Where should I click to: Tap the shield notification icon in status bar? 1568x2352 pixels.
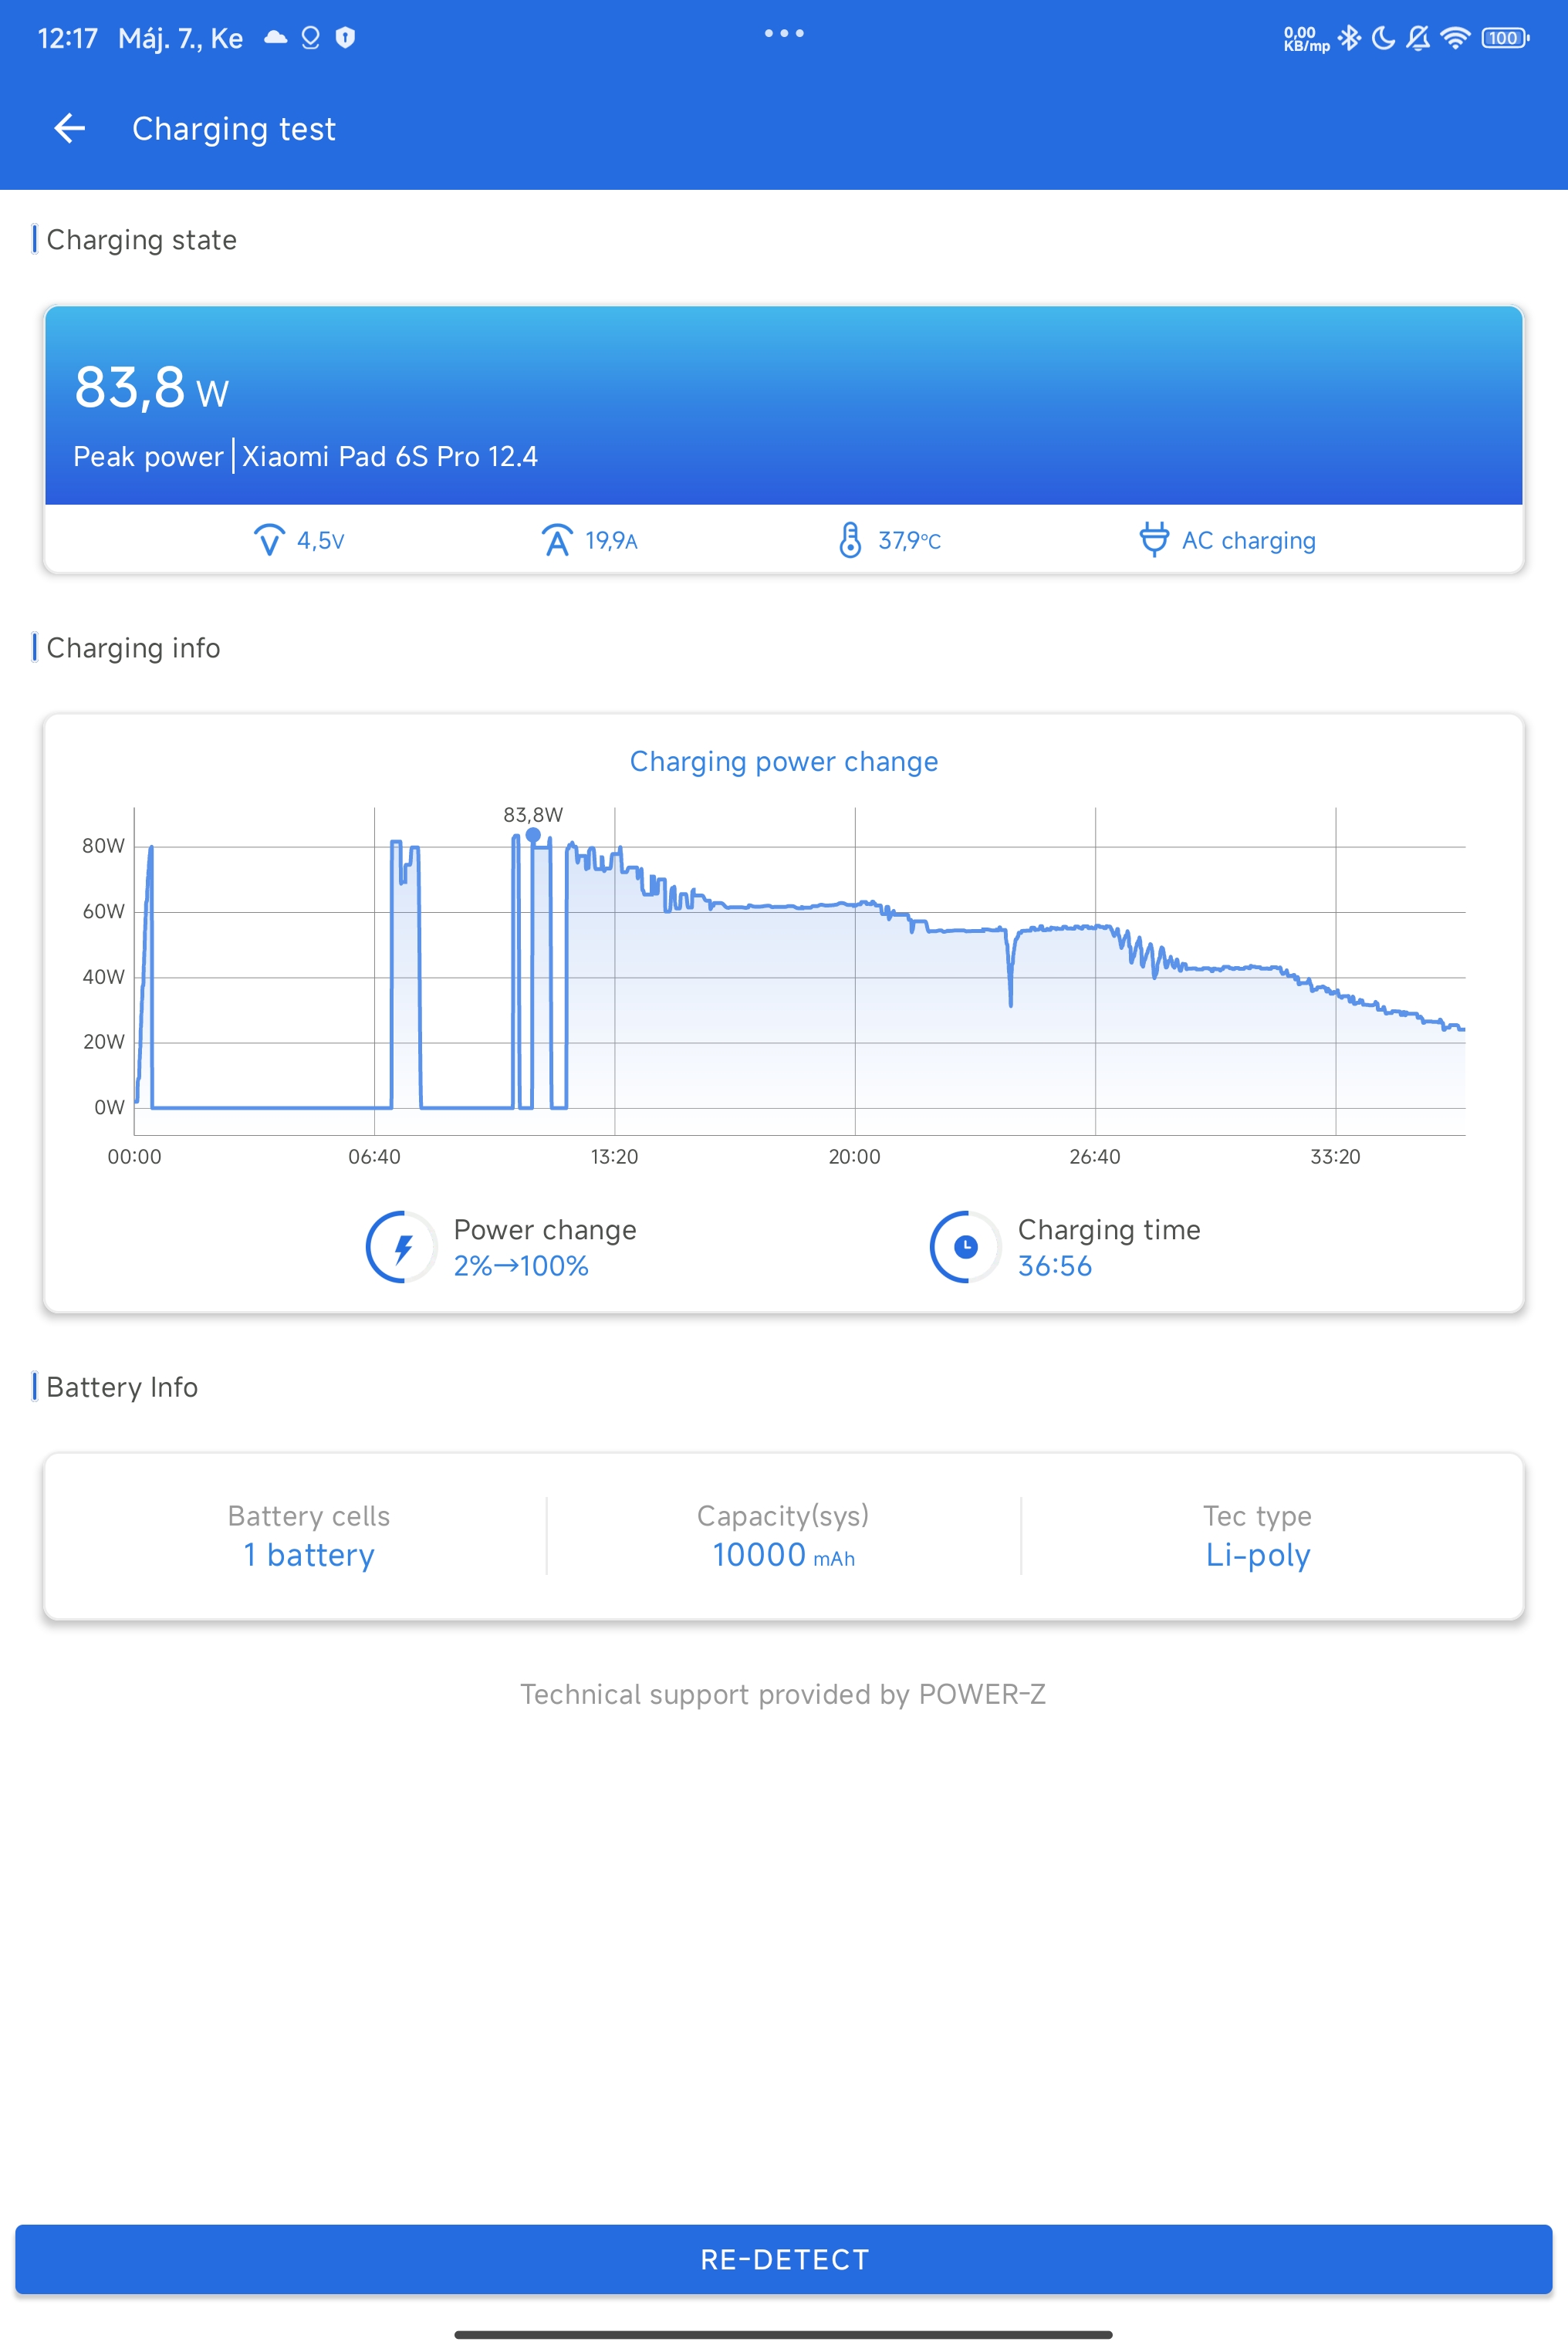coord(345,38)
